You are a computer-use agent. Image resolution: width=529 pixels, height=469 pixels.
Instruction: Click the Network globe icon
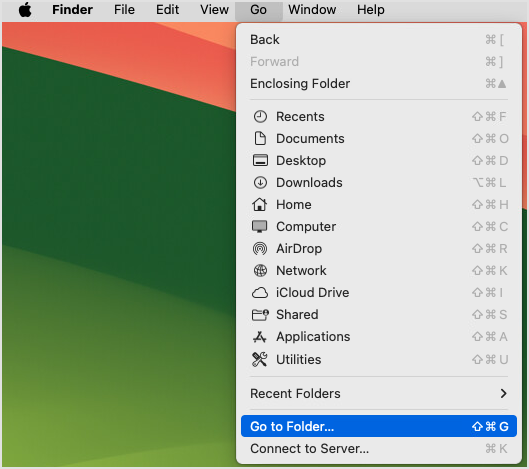coord(260,271)
